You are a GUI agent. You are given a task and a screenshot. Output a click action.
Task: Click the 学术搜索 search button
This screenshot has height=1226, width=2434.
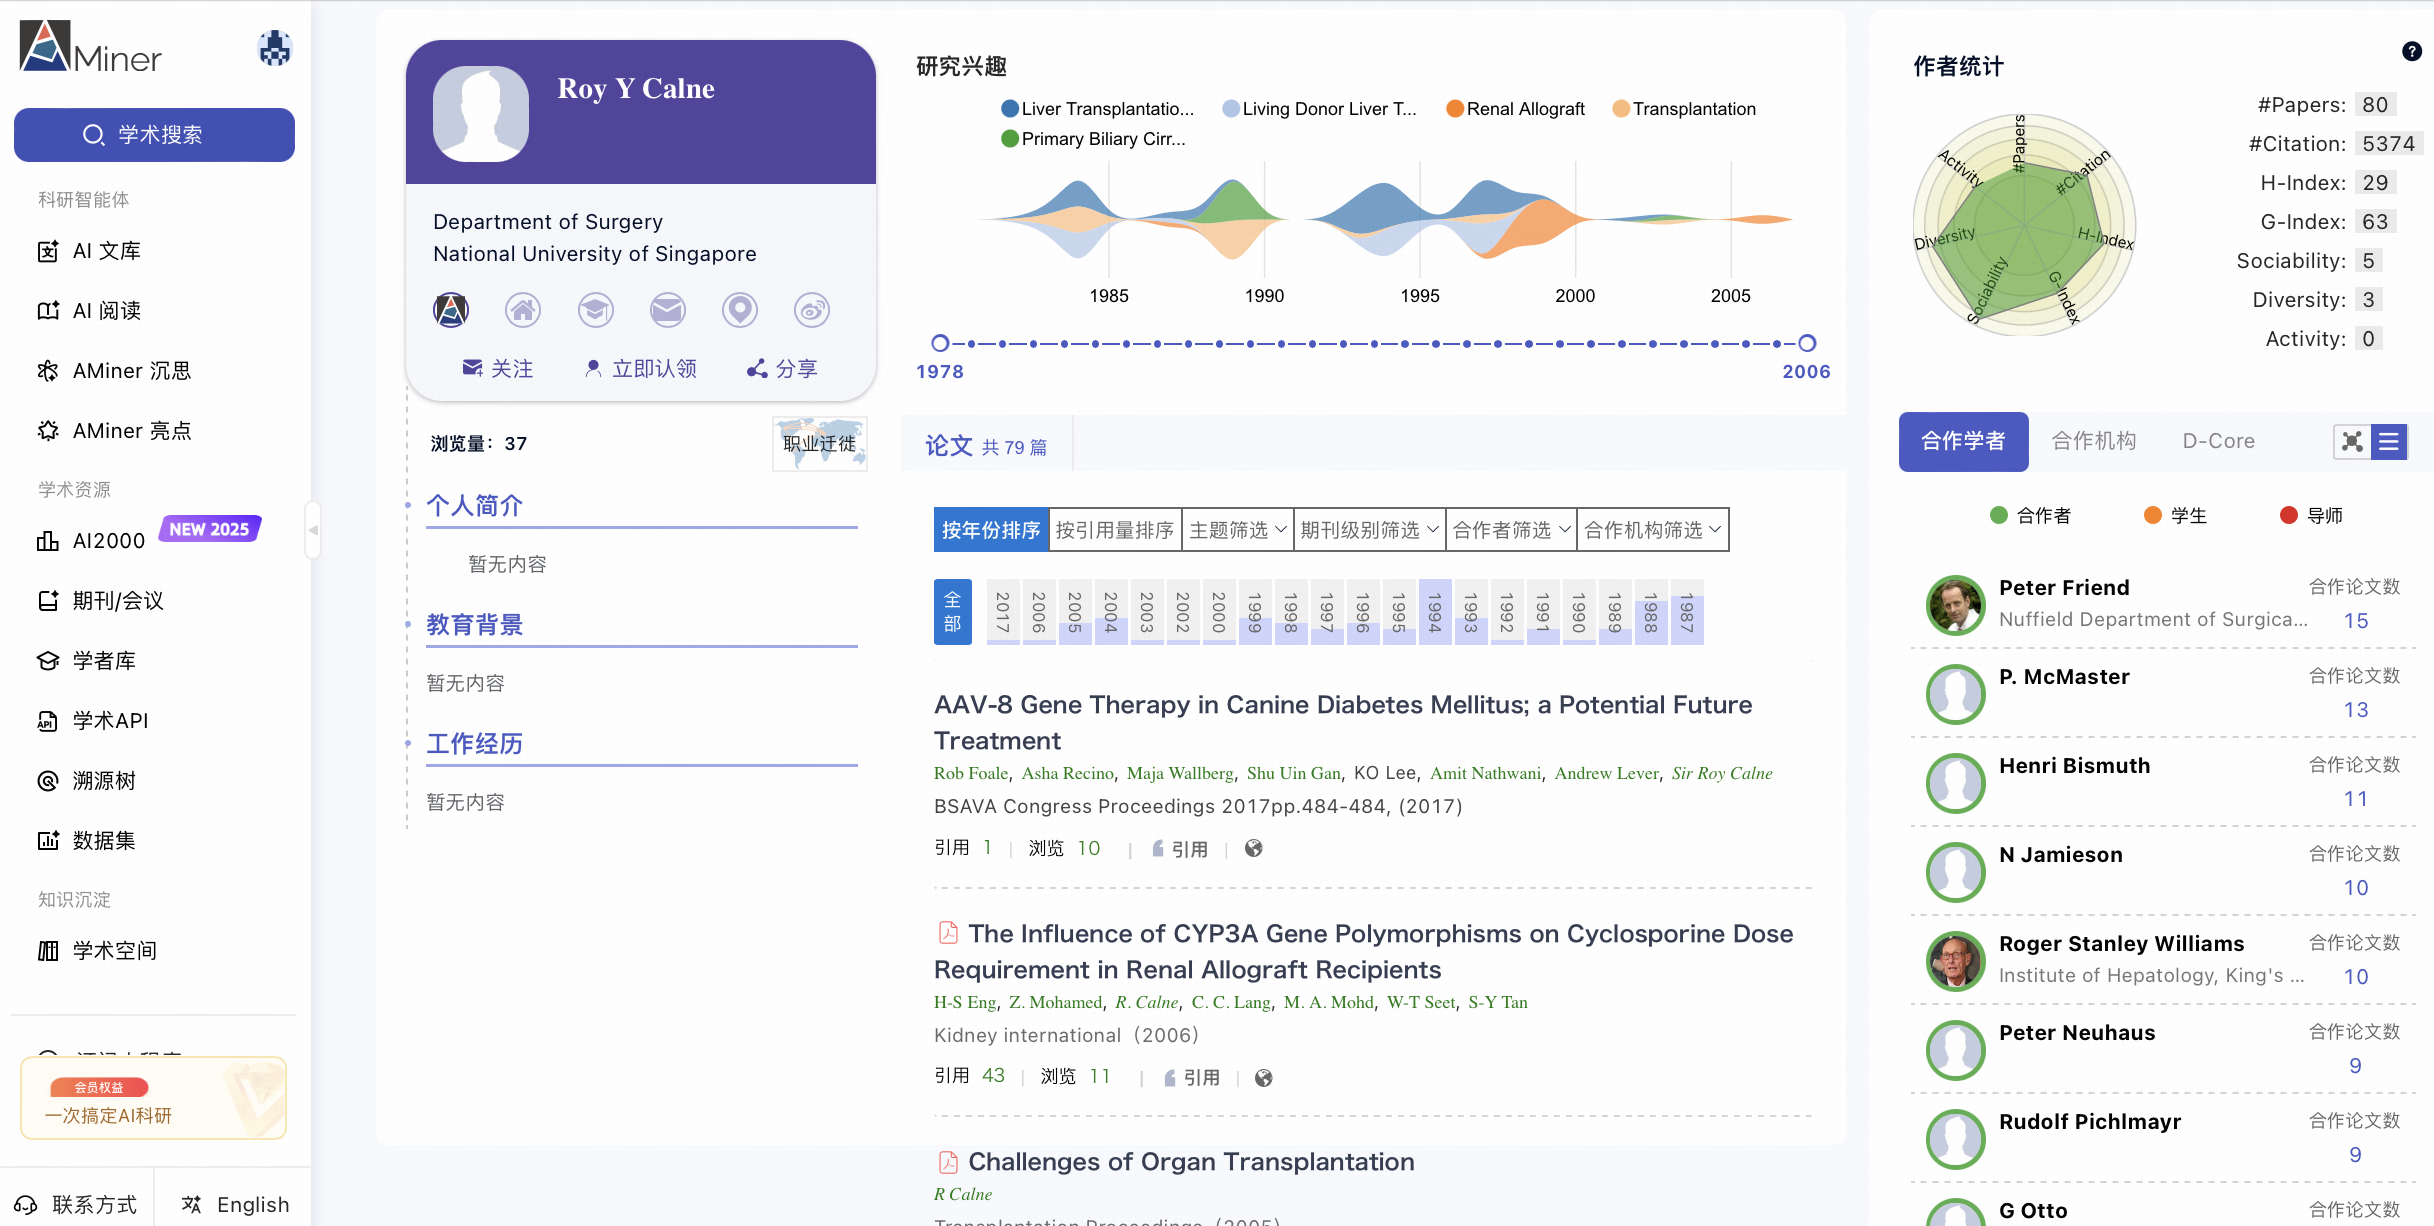(x=154, y=135)
